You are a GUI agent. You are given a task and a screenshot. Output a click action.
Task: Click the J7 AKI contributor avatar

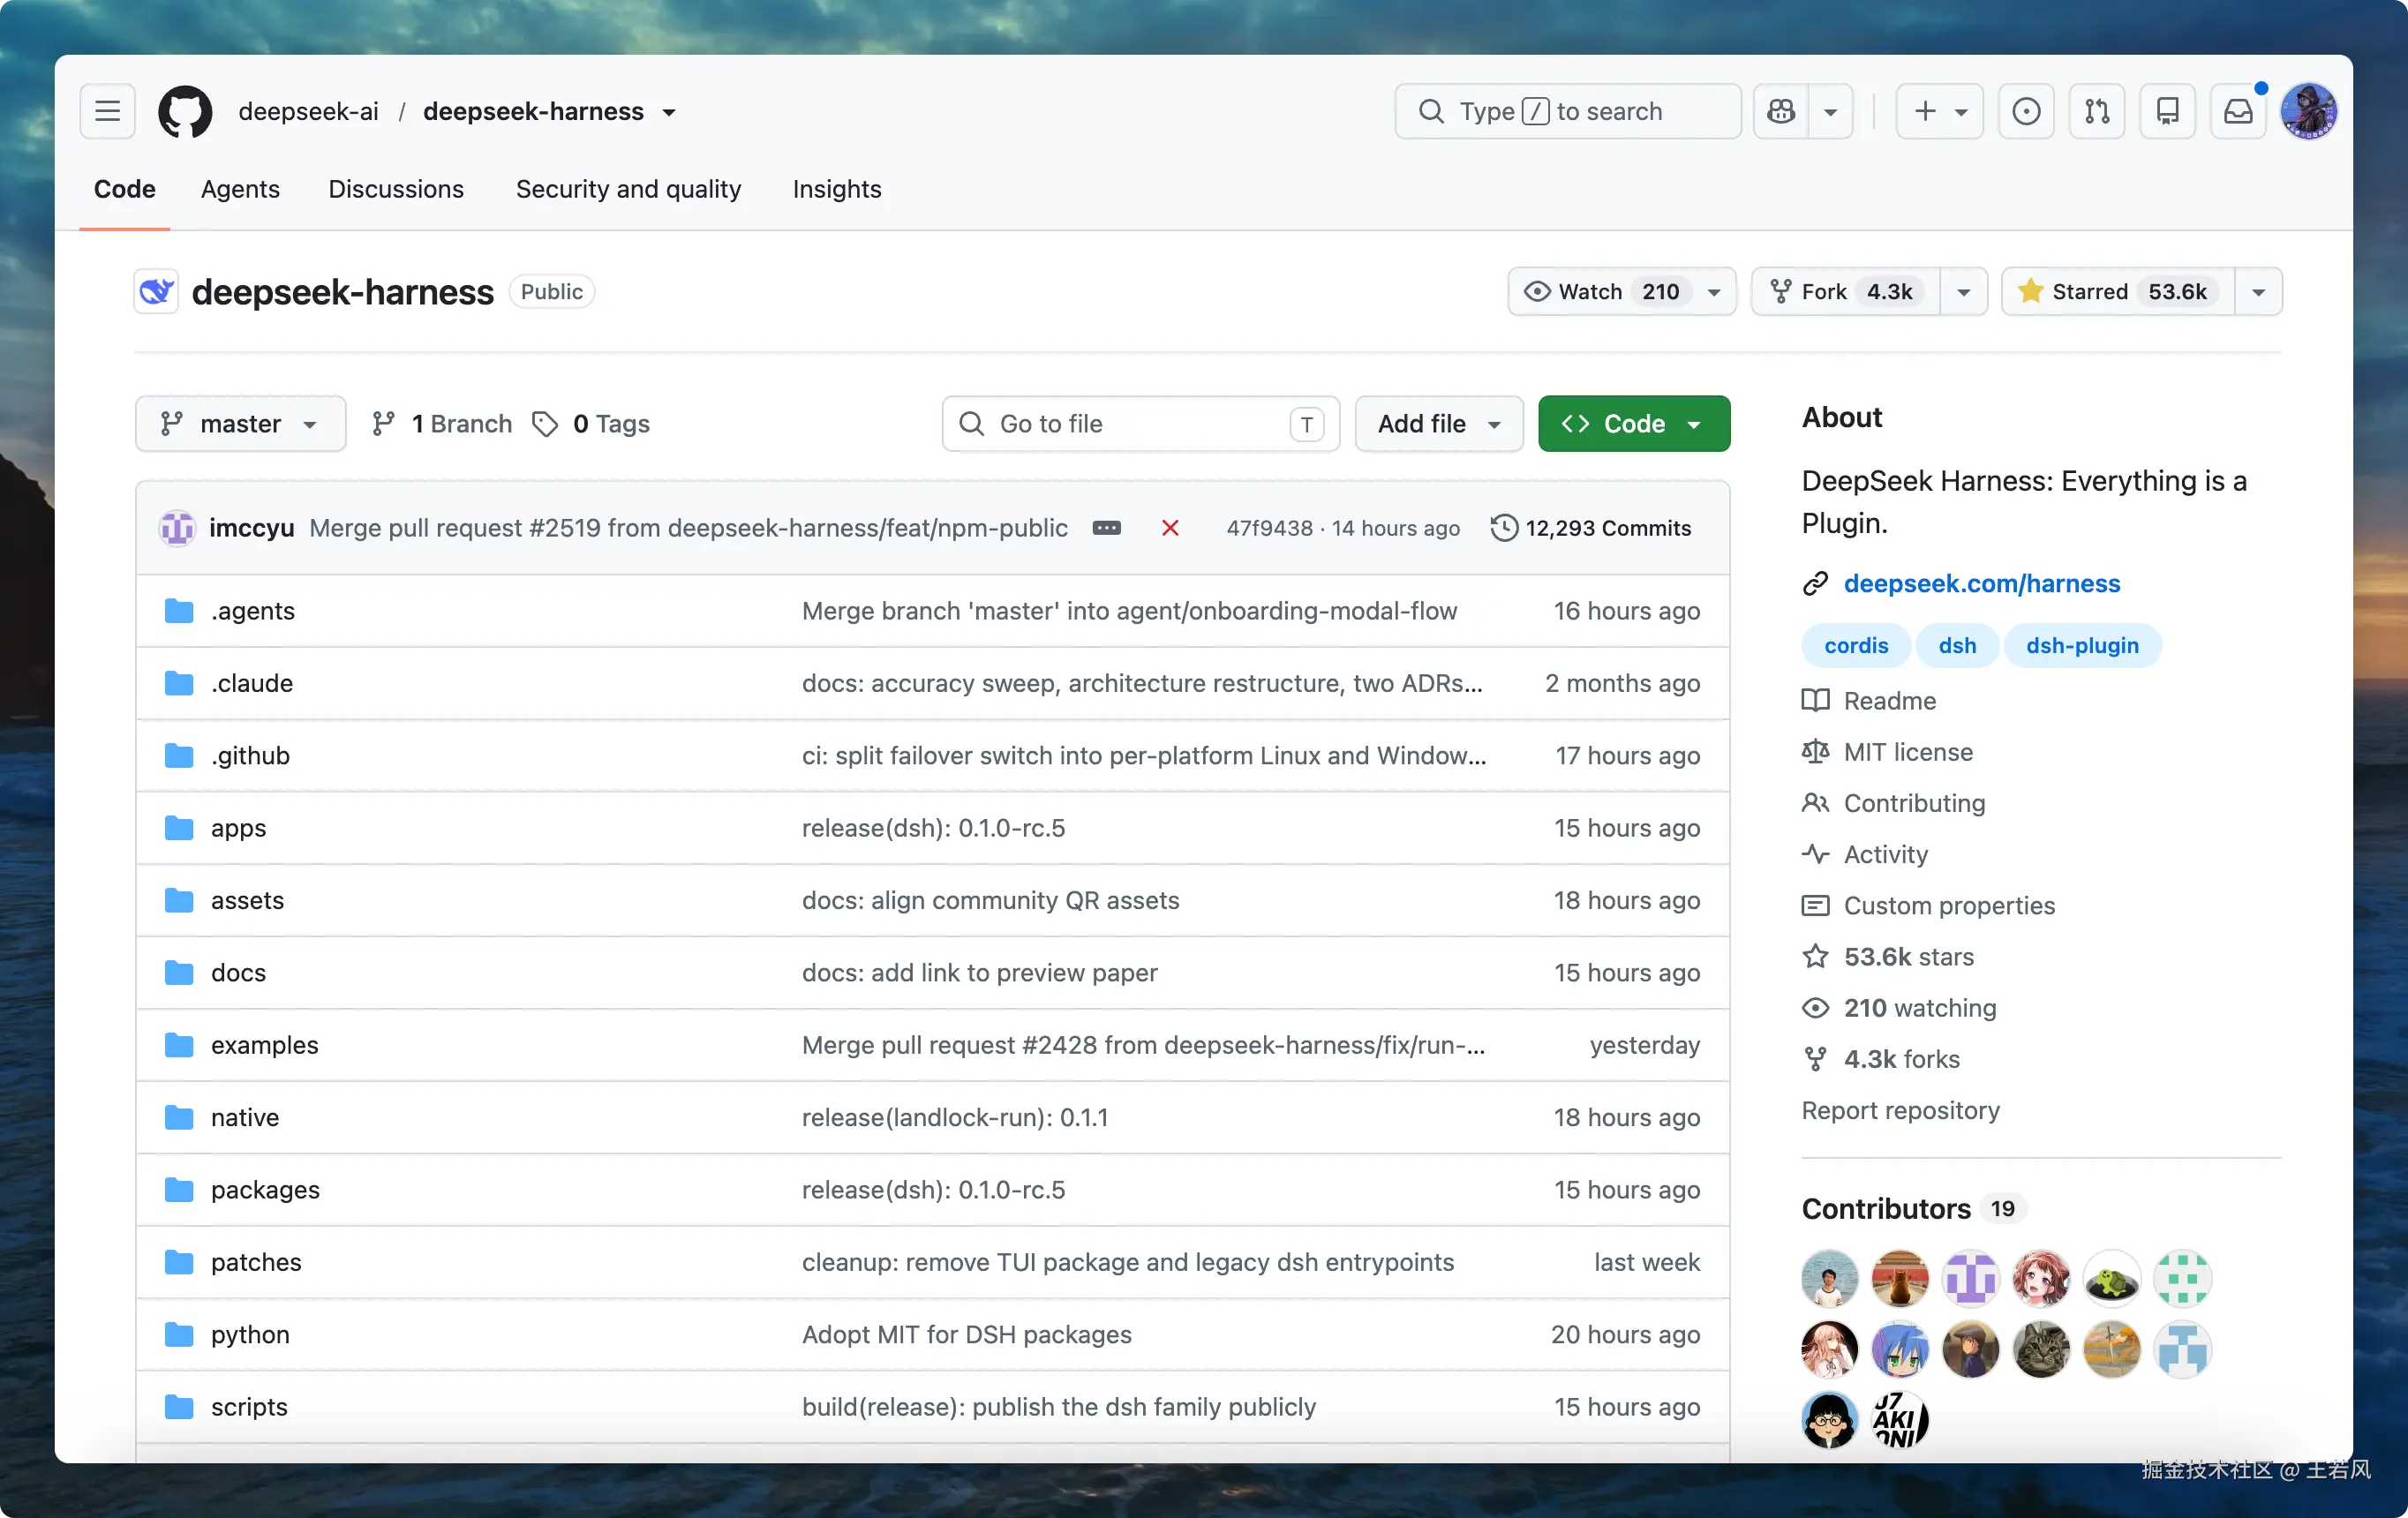1899,1420
